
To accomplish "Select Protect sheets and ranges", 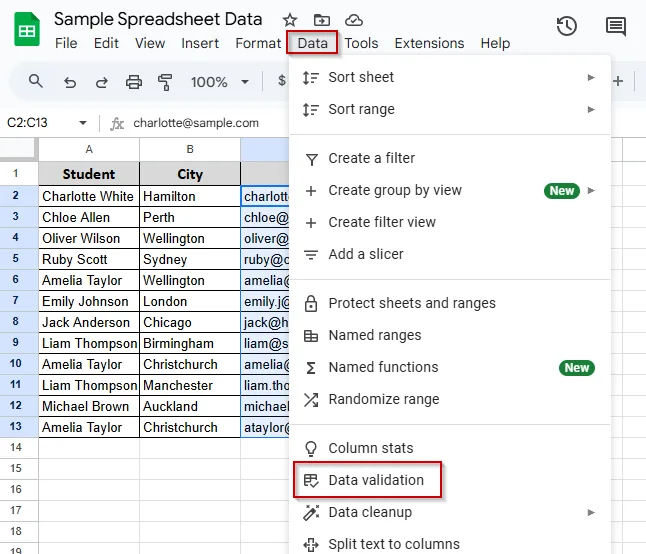I will tap(450, 304).
